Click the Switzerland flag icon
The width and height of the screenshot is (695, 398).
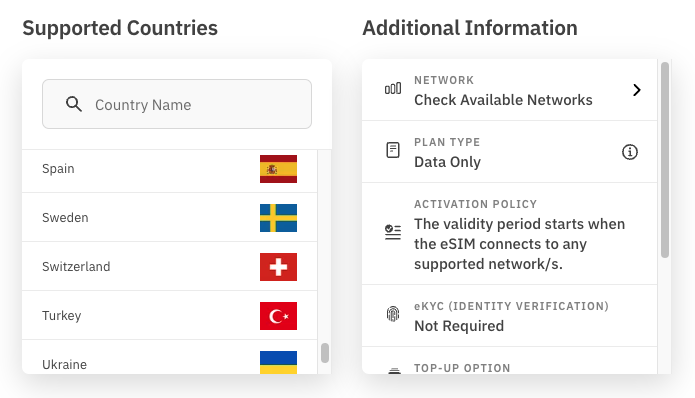tap(278, 267)
